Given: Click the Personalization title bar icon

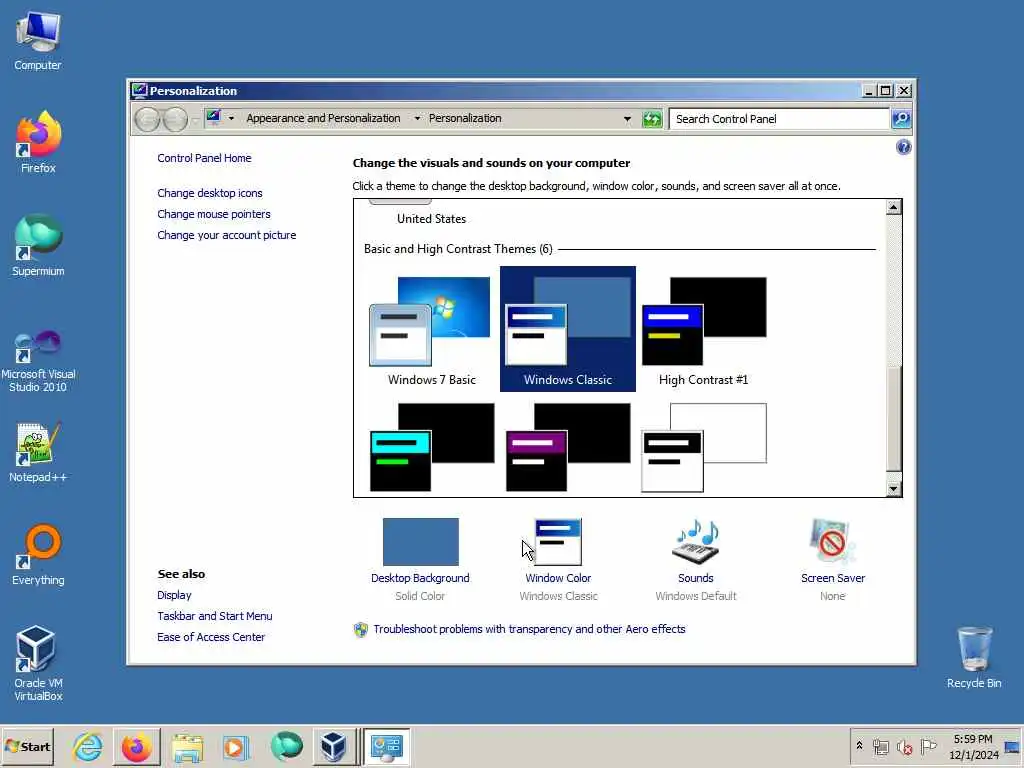Looking at the screenshot, I should click(139, 90).
